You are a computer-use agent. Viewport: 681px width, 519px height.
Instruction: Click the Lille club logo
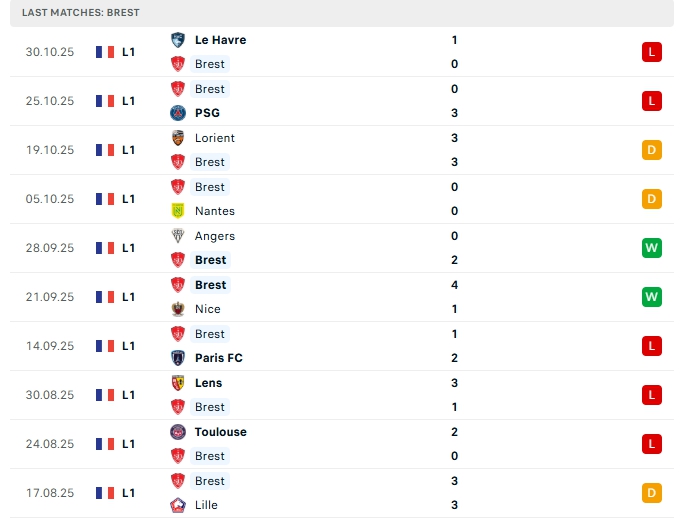[x=178, y=505]
